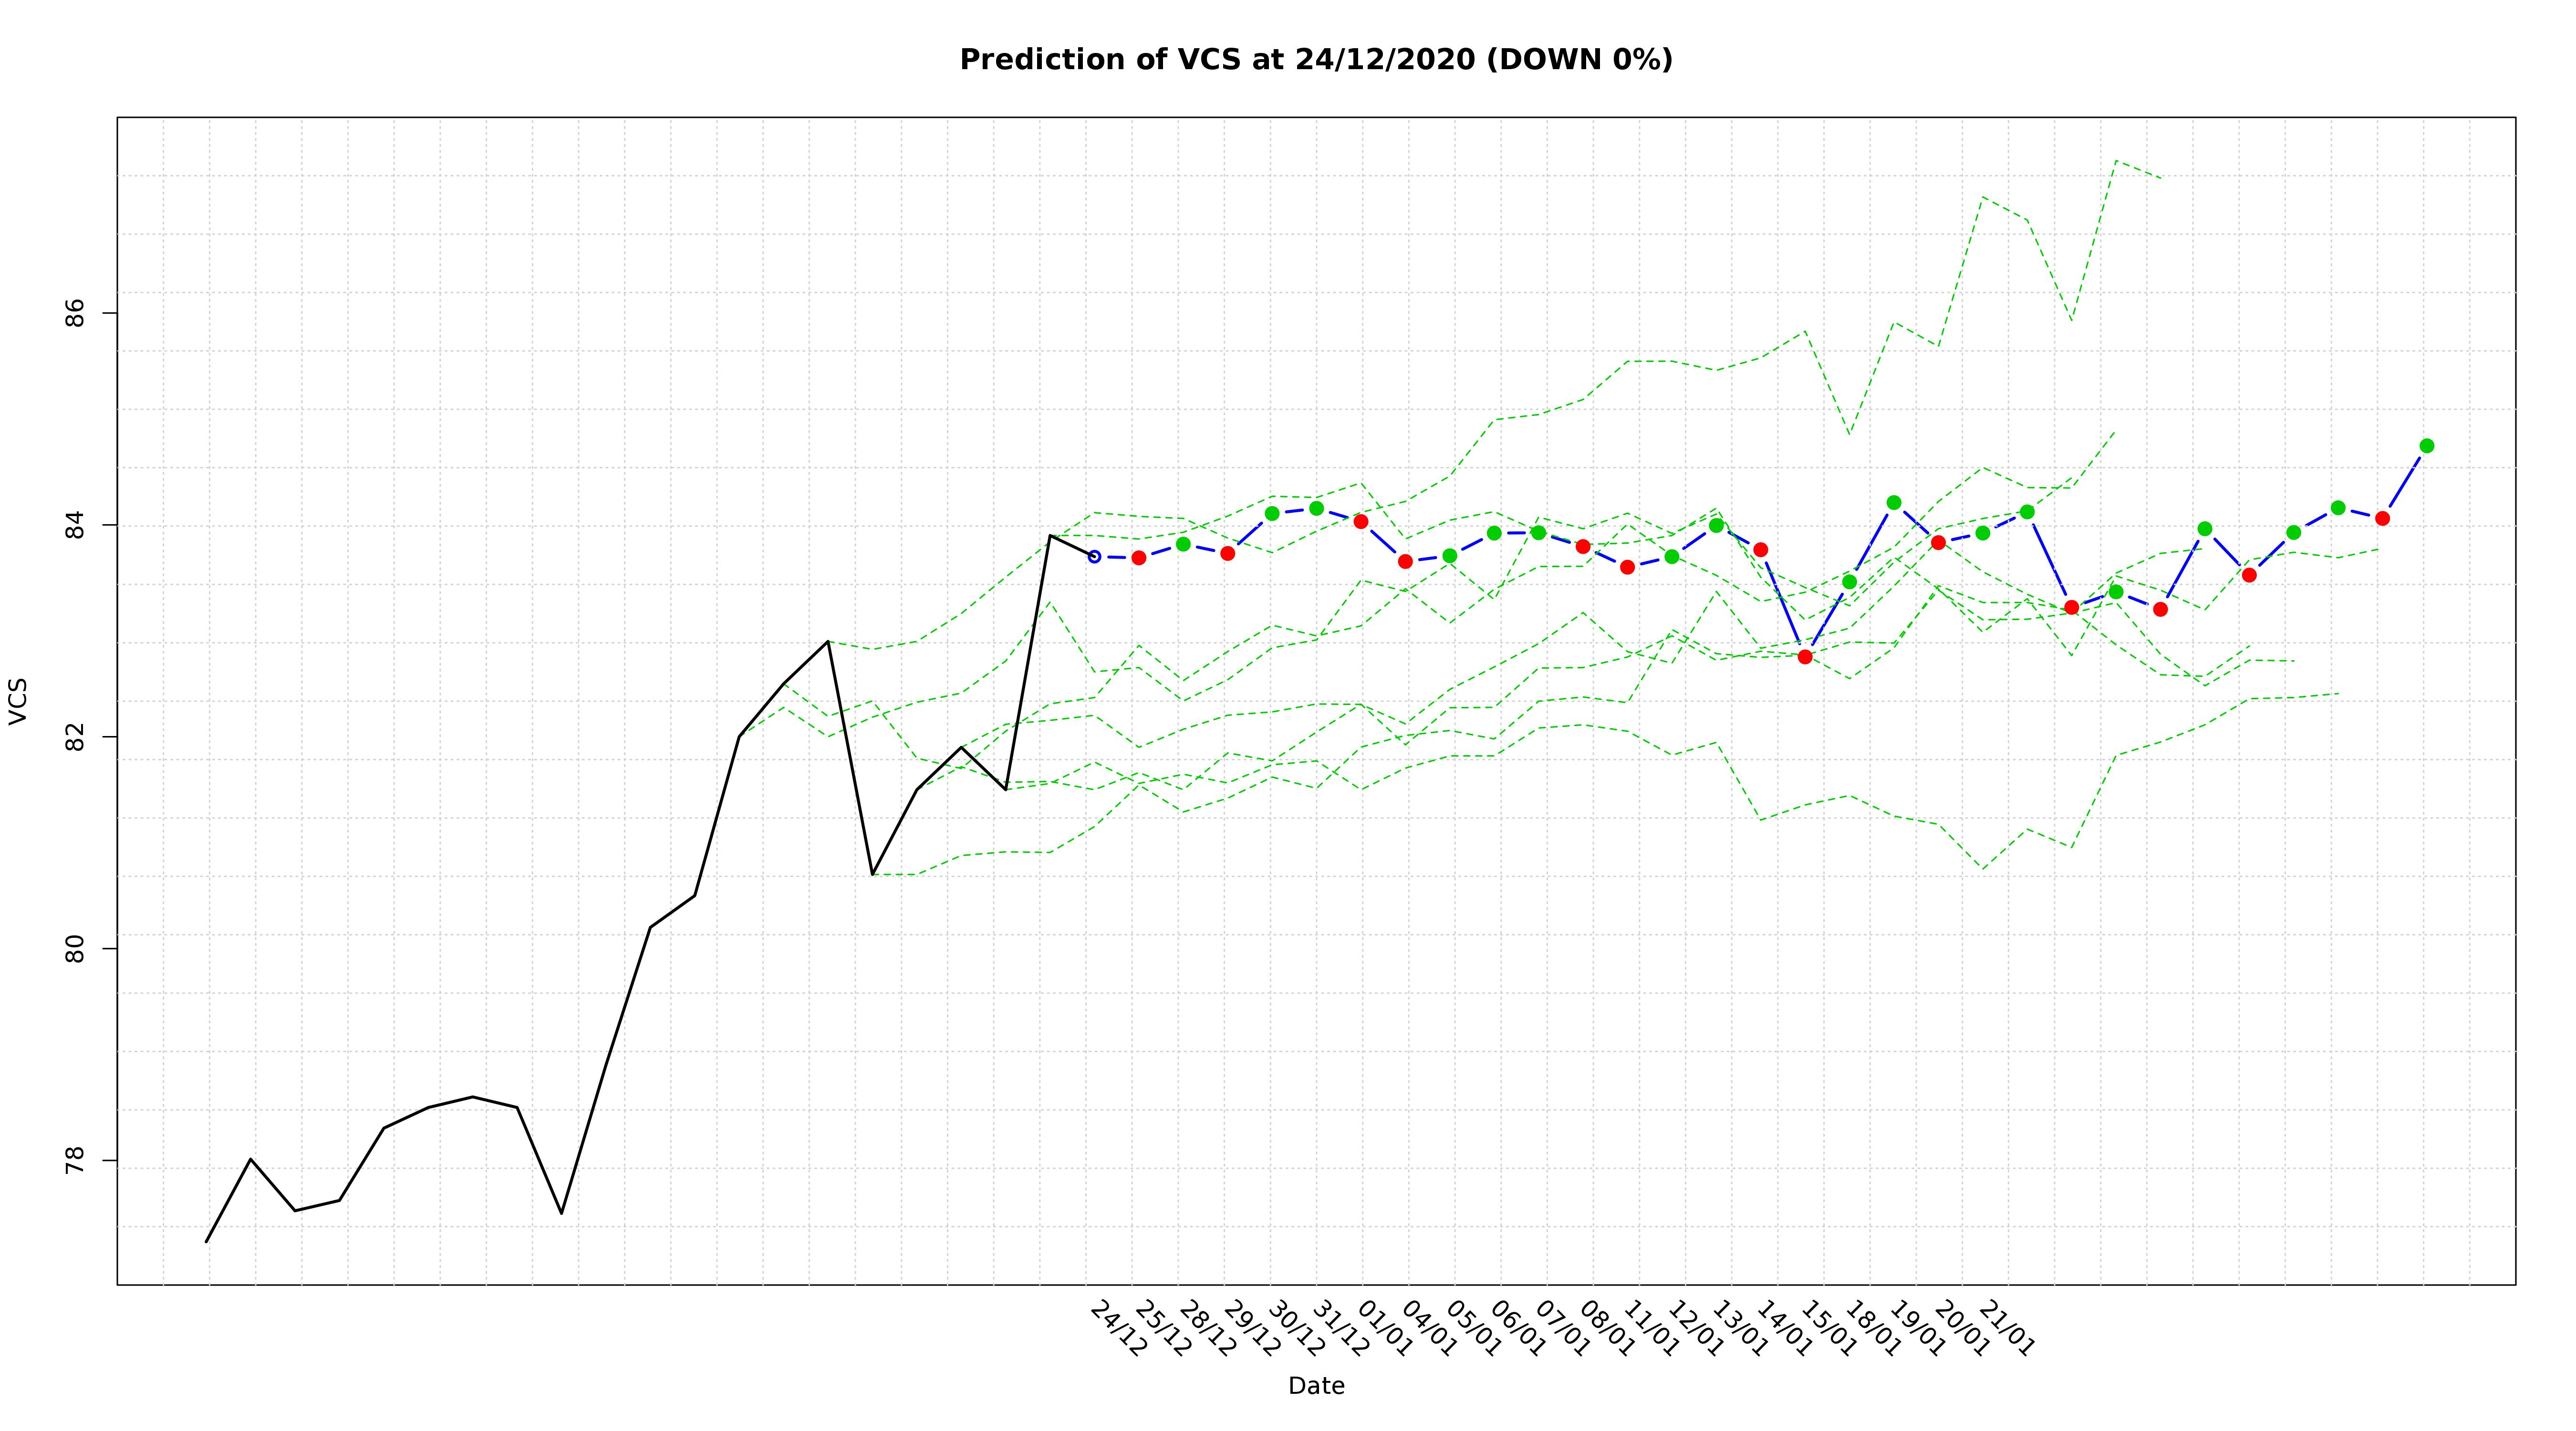Click the lowest red prediction dot

point(1805,657)
